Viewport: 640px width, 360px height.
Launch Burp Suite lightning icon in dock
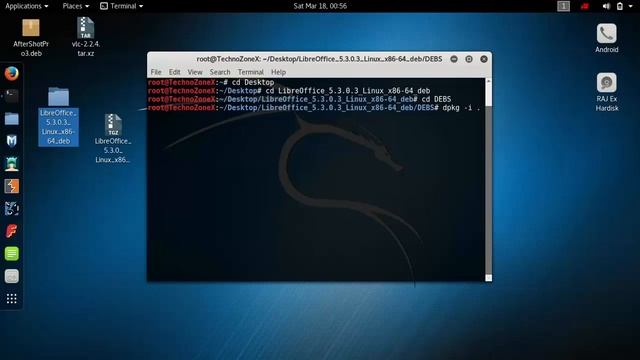coord(11,186)
